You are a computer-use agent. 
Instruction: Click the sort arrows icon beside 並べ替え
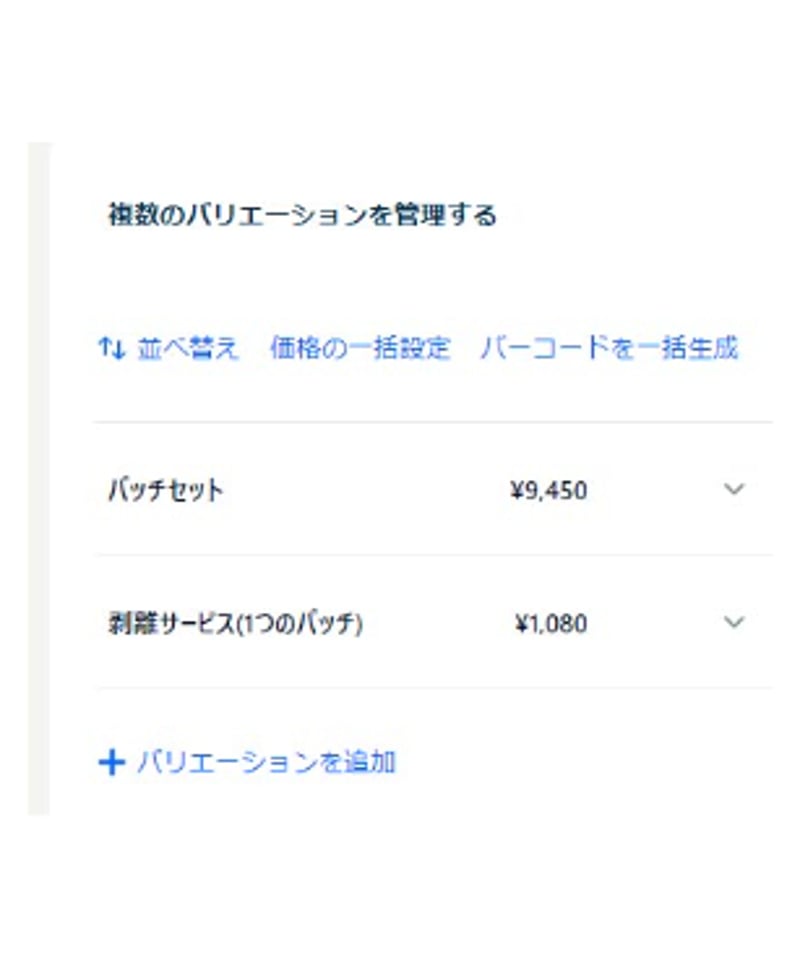click(x=110, y=347)
